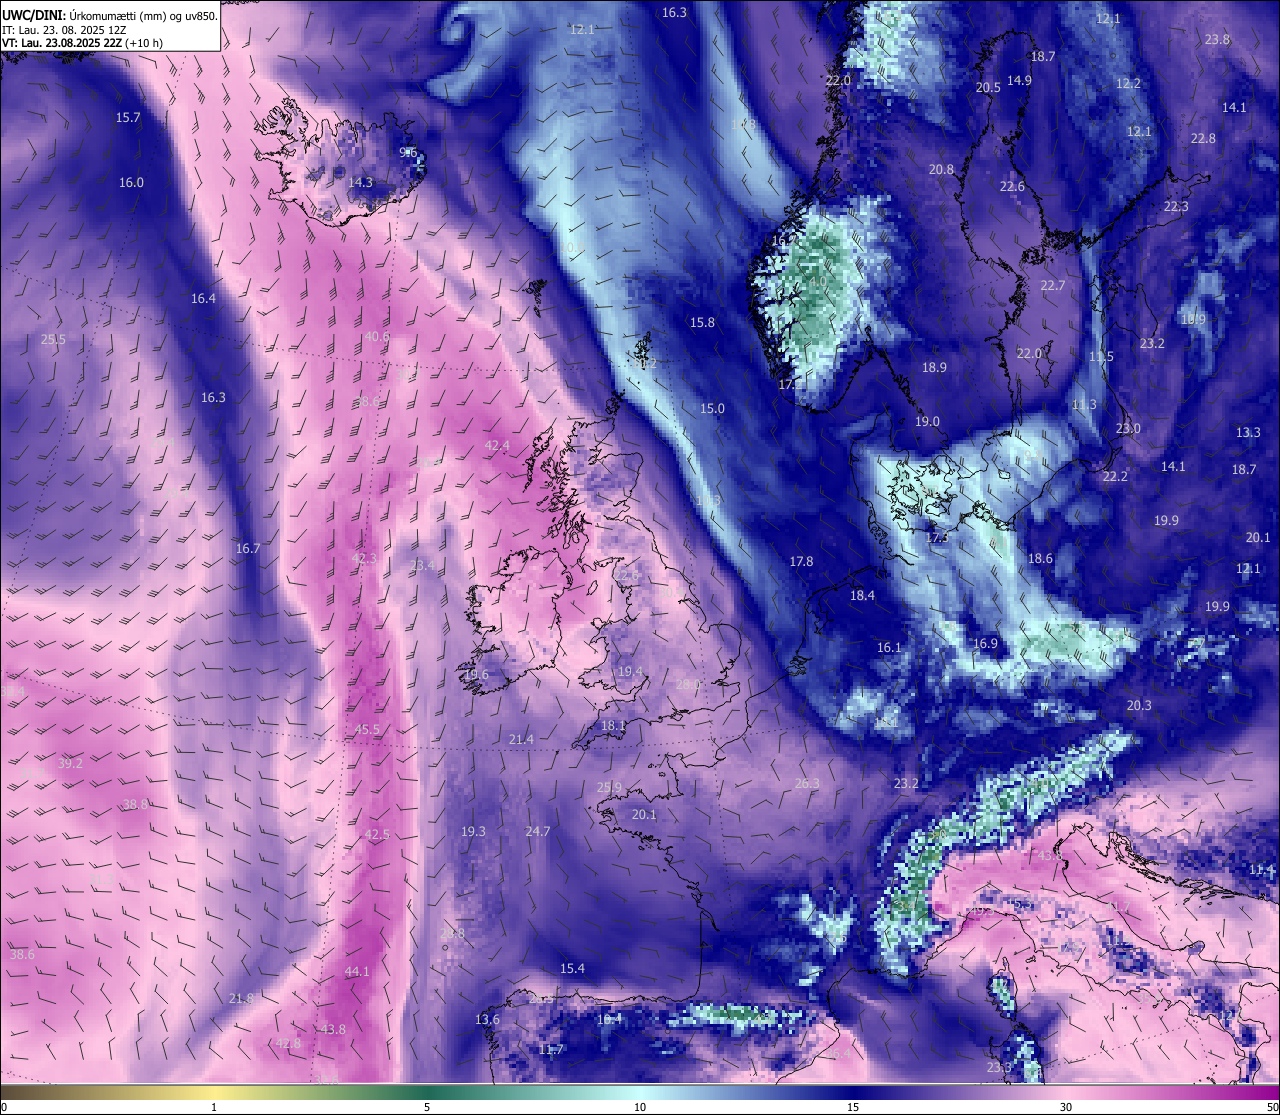Click the 38.8 value in the lower-left Atlantic
This screenshot has height=1115, width=1280.
pyautogui.click(x=135, y=804)
